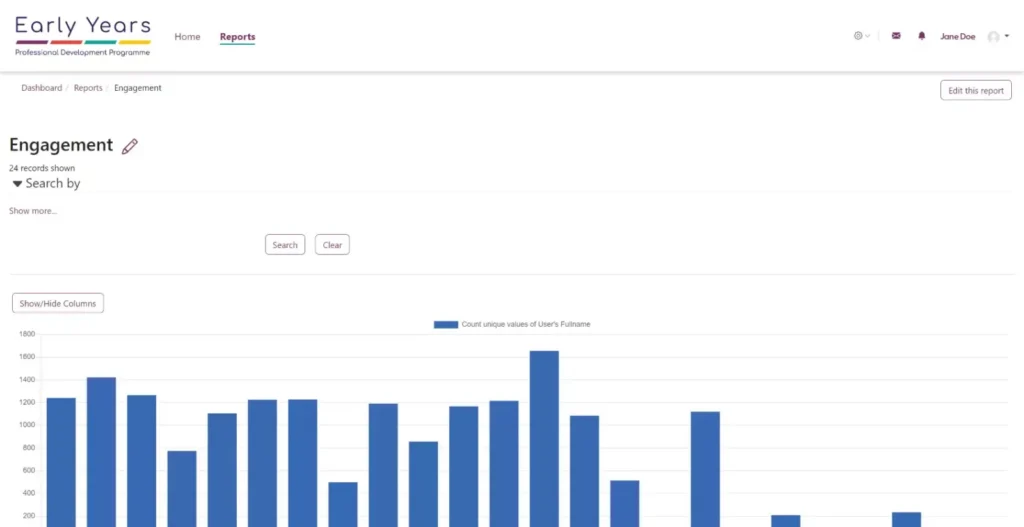This screenshot has width=1024, height=527.
Task: Click the user avatar picture
Action: [993, 37]
